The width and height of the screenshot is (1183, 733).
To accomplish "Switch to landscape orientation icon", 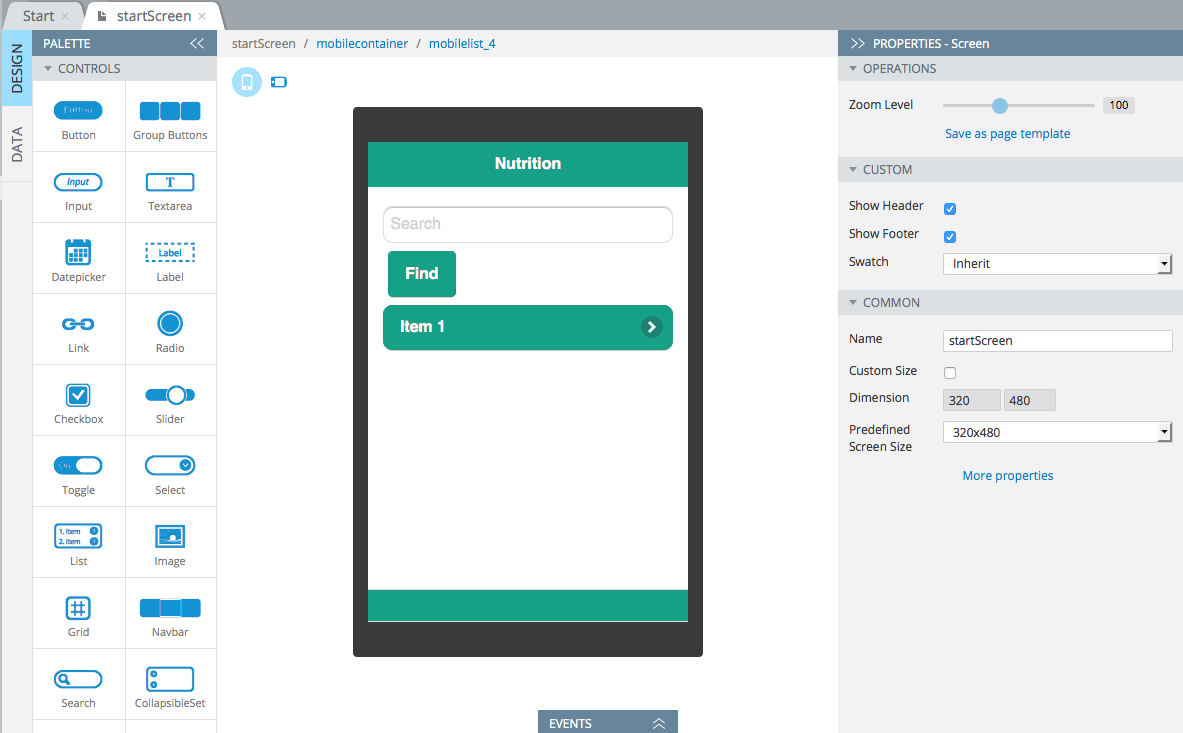I will 279,82.
